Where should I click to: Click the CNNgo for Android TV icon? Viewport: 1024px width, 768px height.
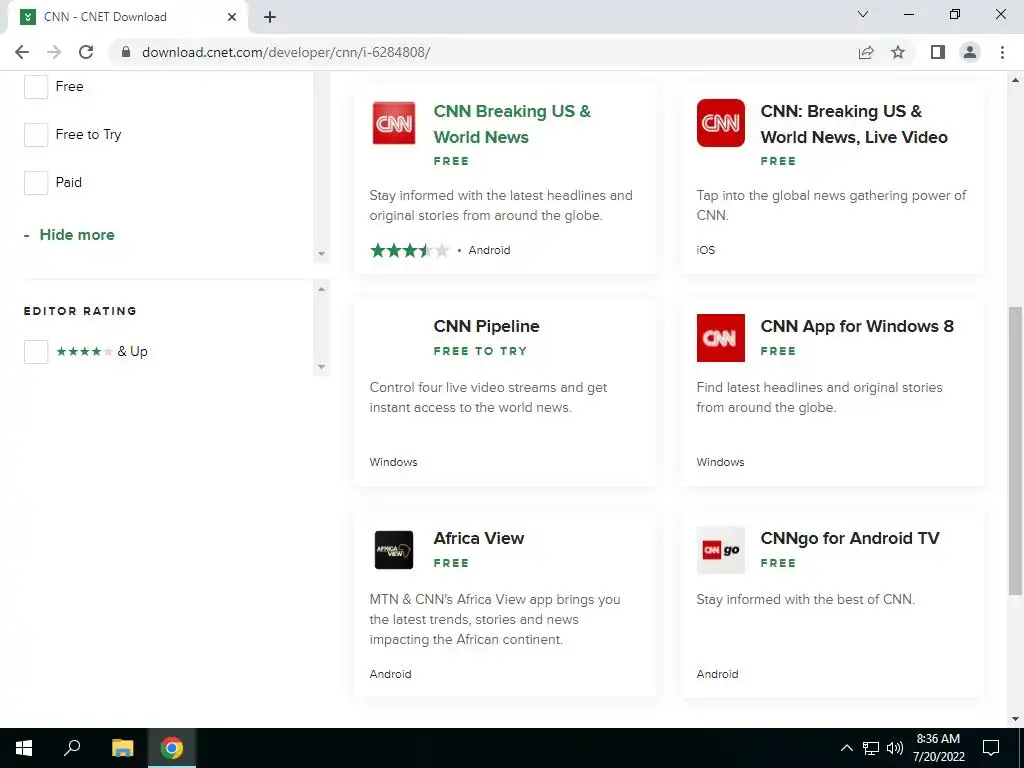click(720, 550)
